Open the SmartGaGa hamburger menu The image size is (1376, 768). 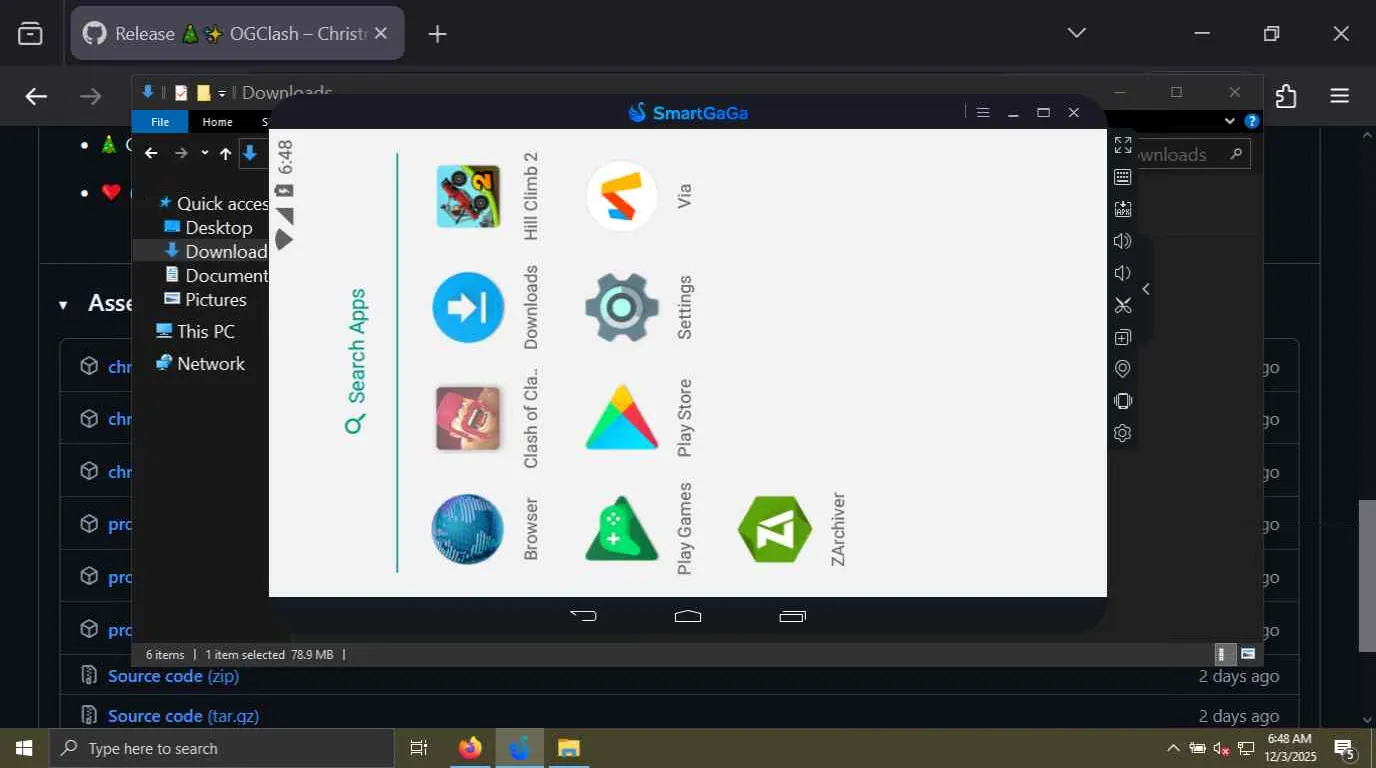(x=983, y=113)
